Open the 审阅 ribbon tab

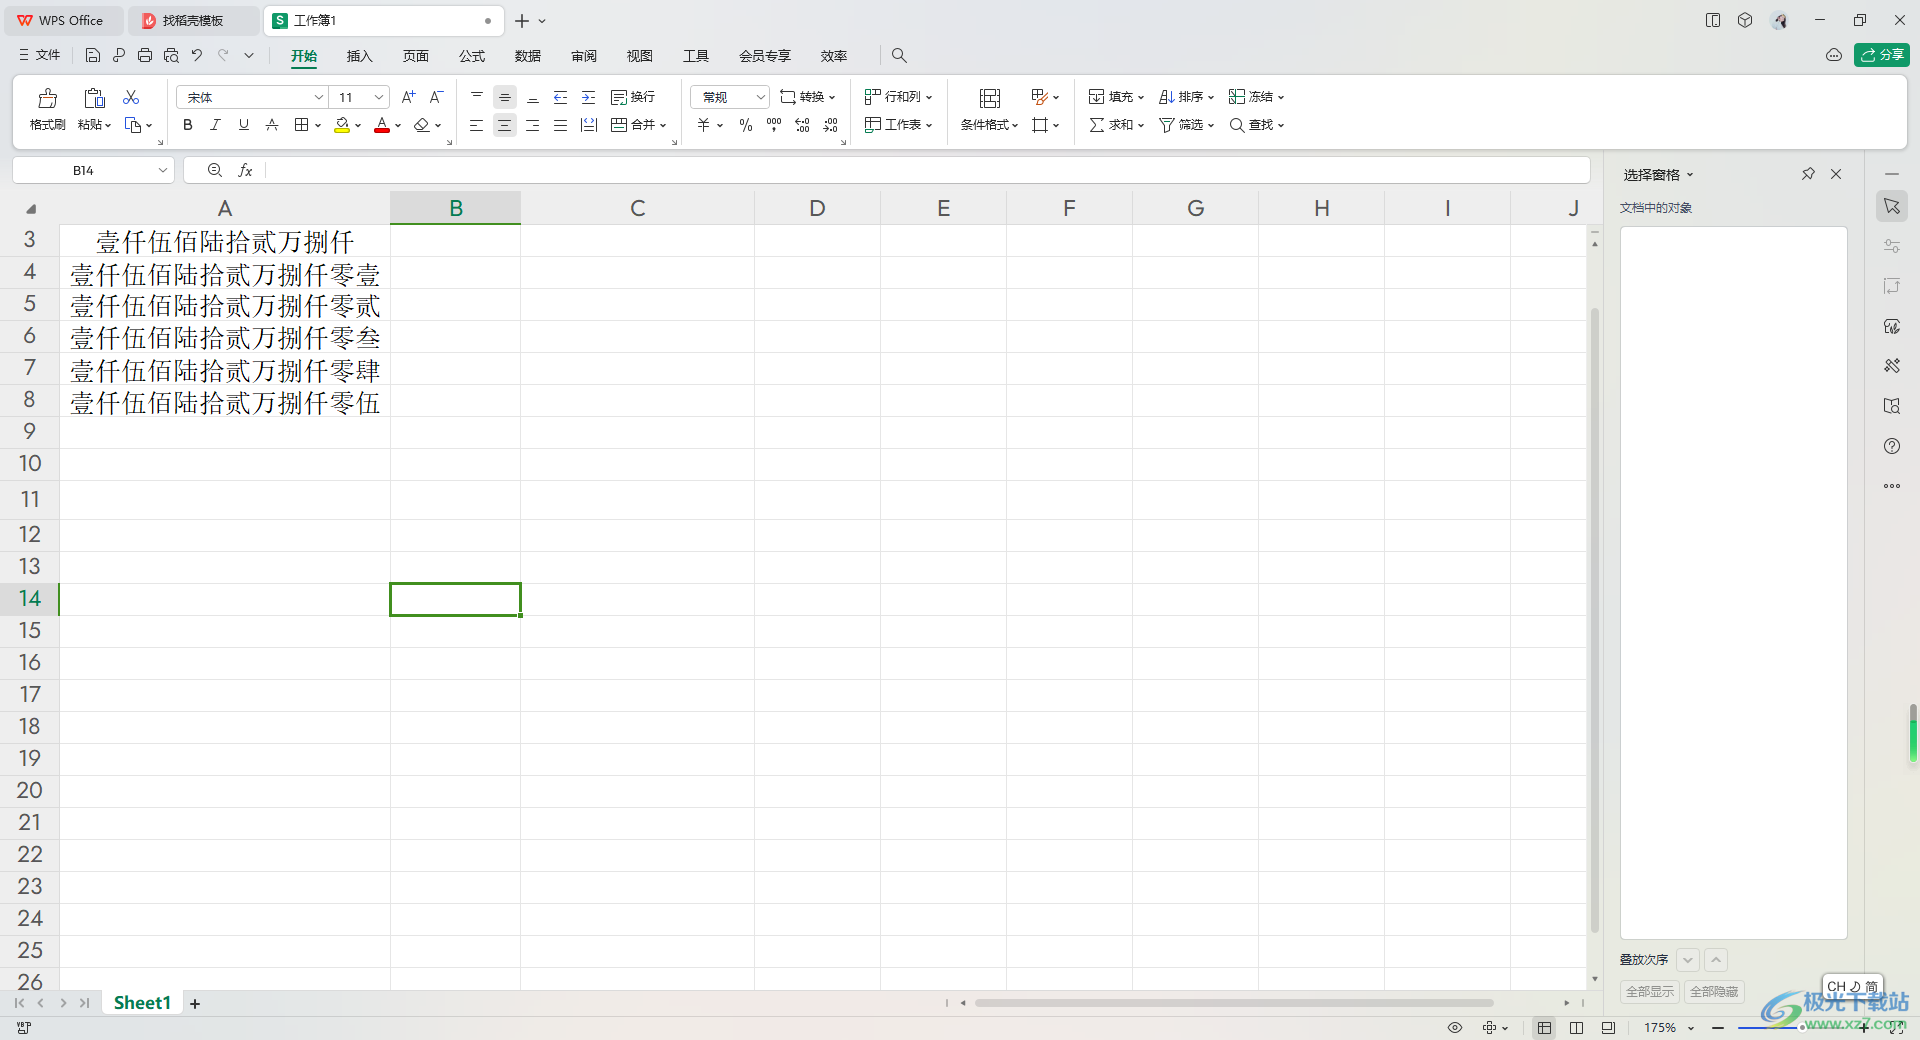point(583,56)
